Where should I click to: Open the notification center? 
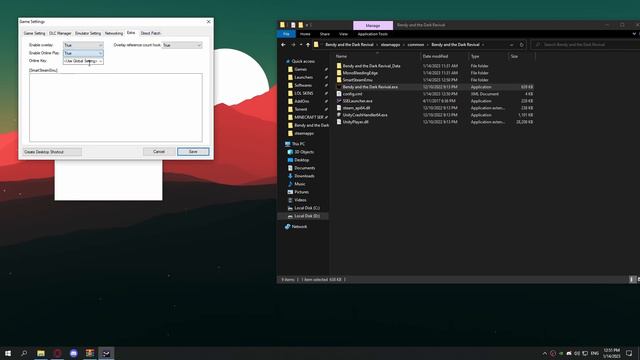(629, 353)
